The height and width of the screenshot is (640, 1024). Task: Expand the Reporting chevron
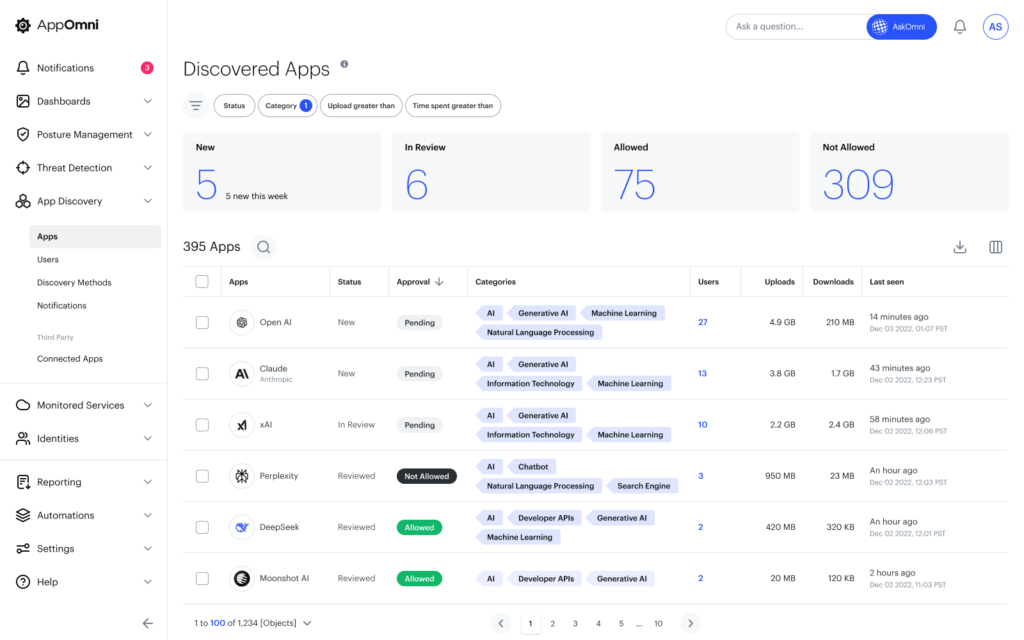click(148, 482)
